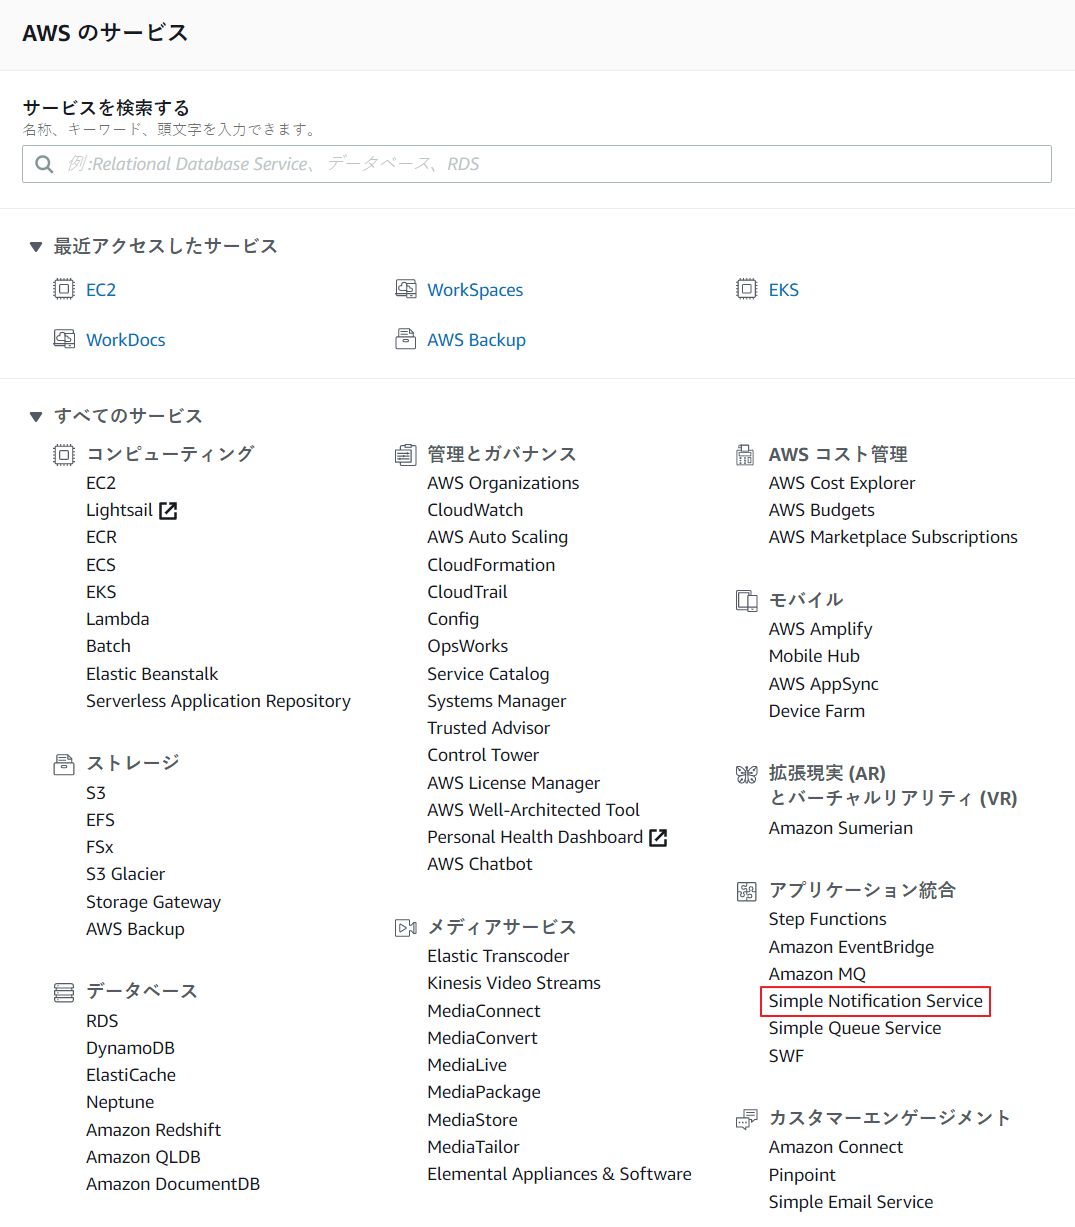
Task: Click the Media Services video icon
Action: (x=405, y=928)
